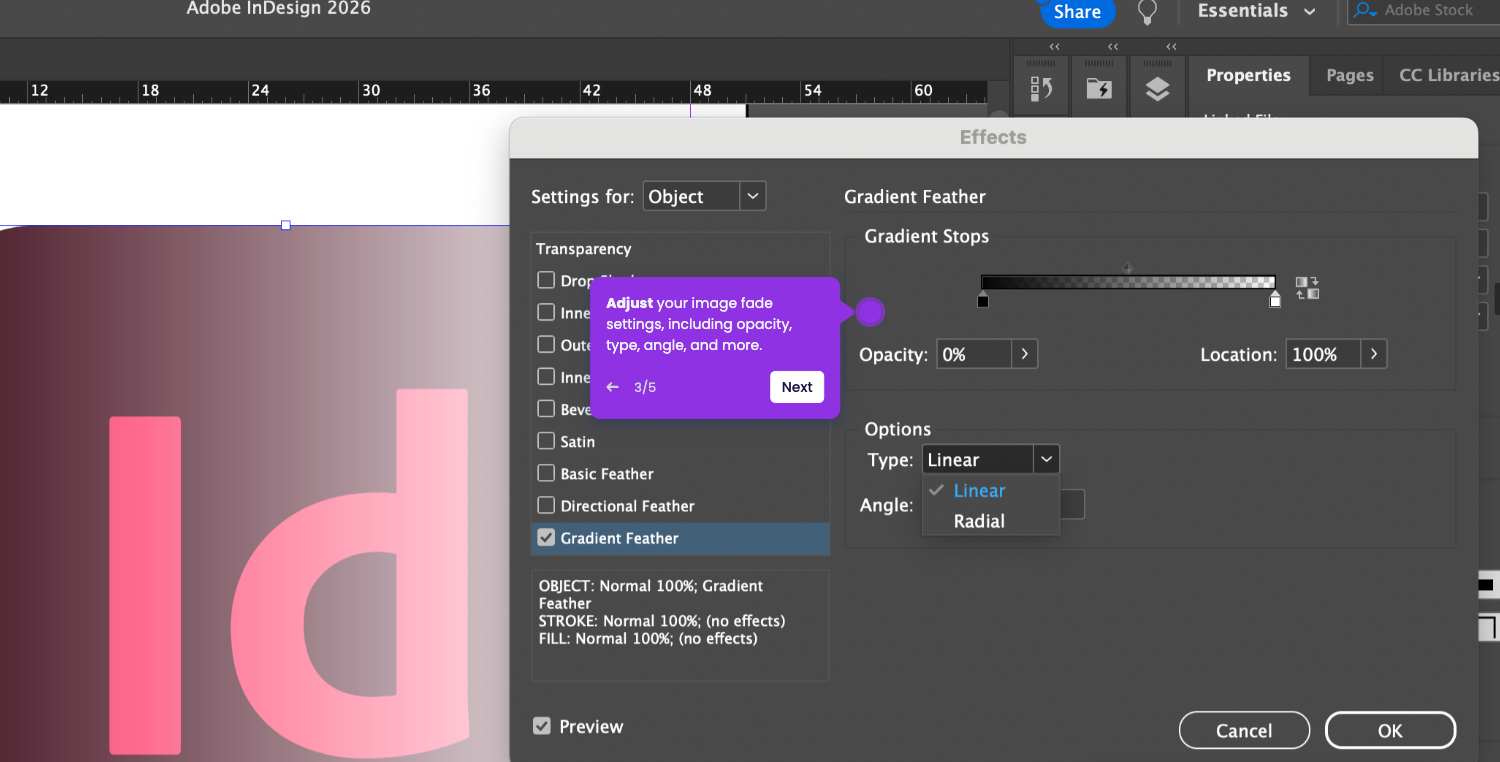
Task: Toggle the Outer Glow checkbox
Action: [x=546, y=344]
